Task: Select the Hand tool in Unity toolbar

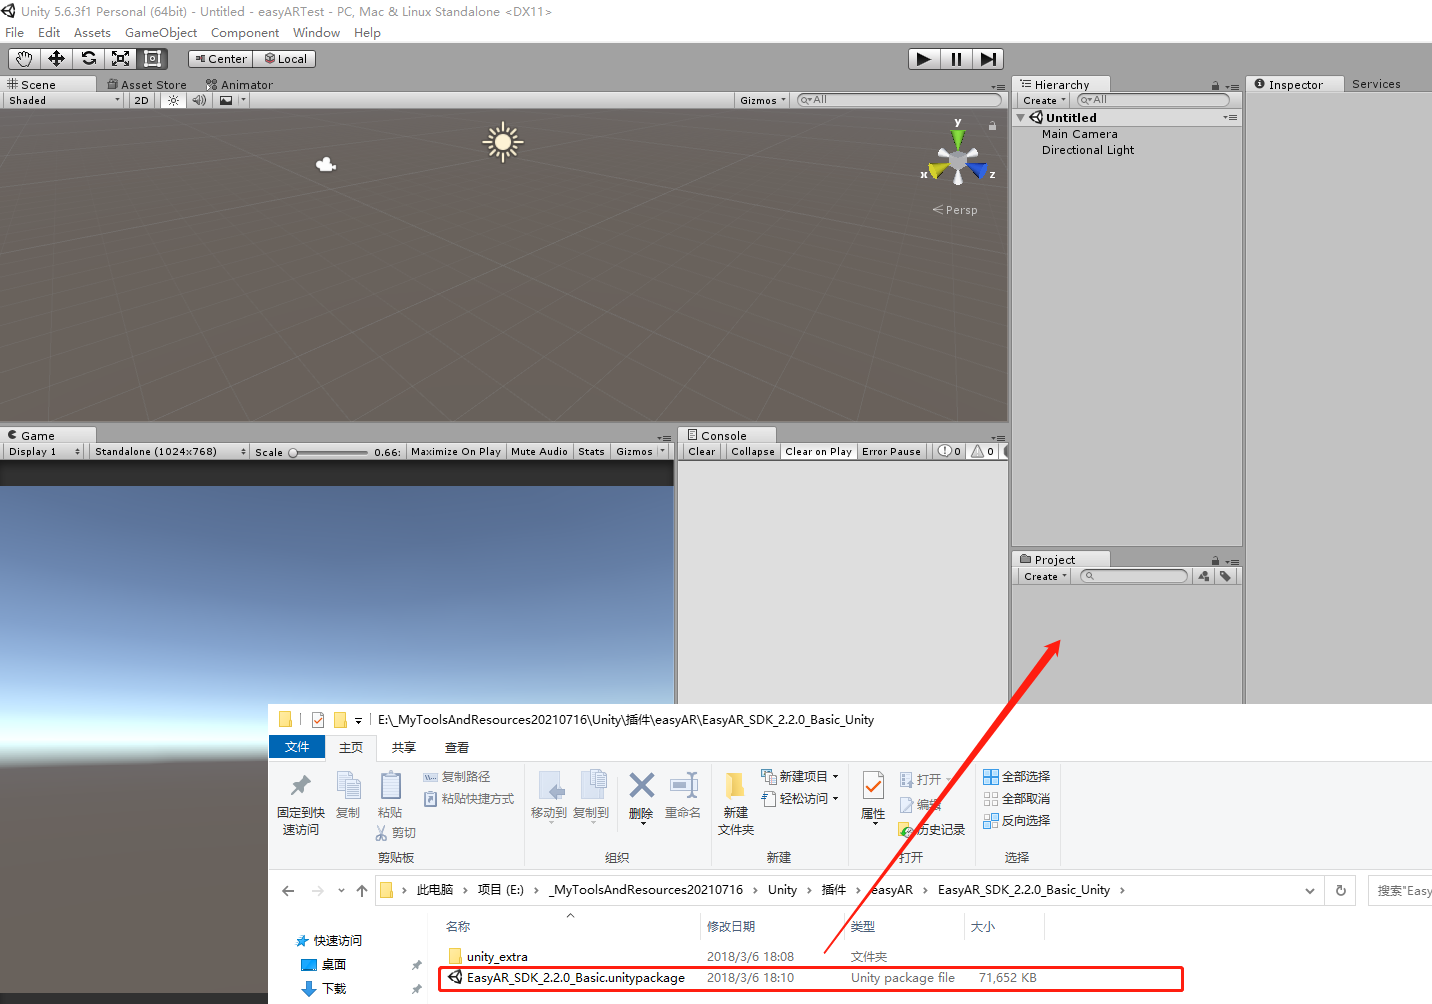Action: [x=23, y=58]
